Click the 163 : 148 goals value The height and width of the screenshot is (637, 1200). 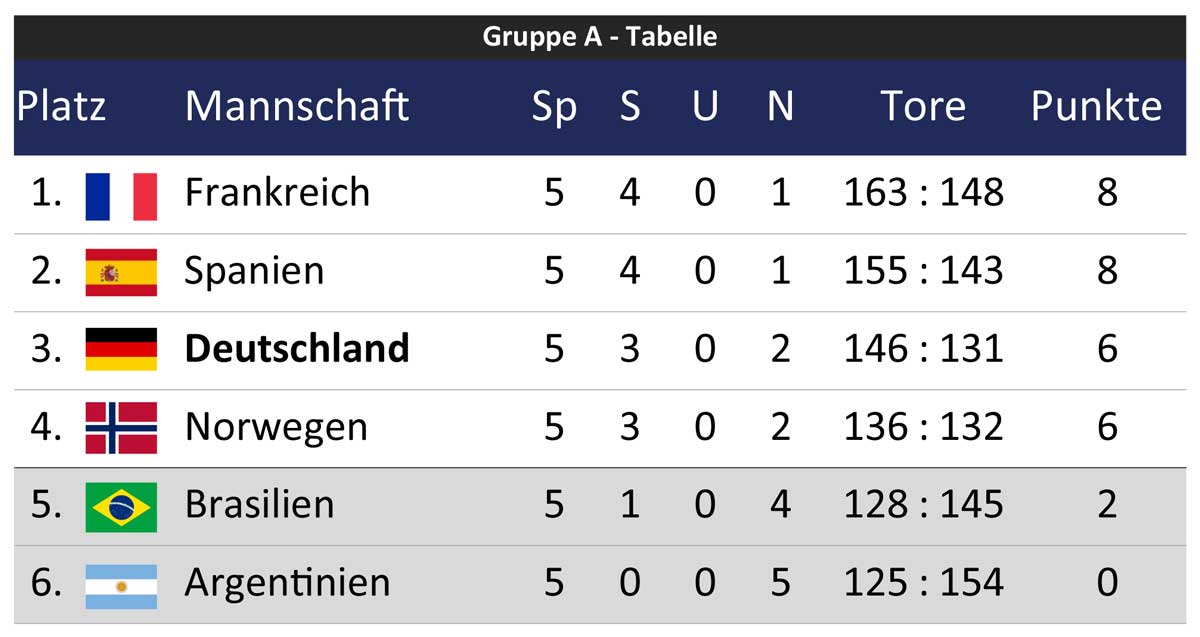(x=923, y=192)
